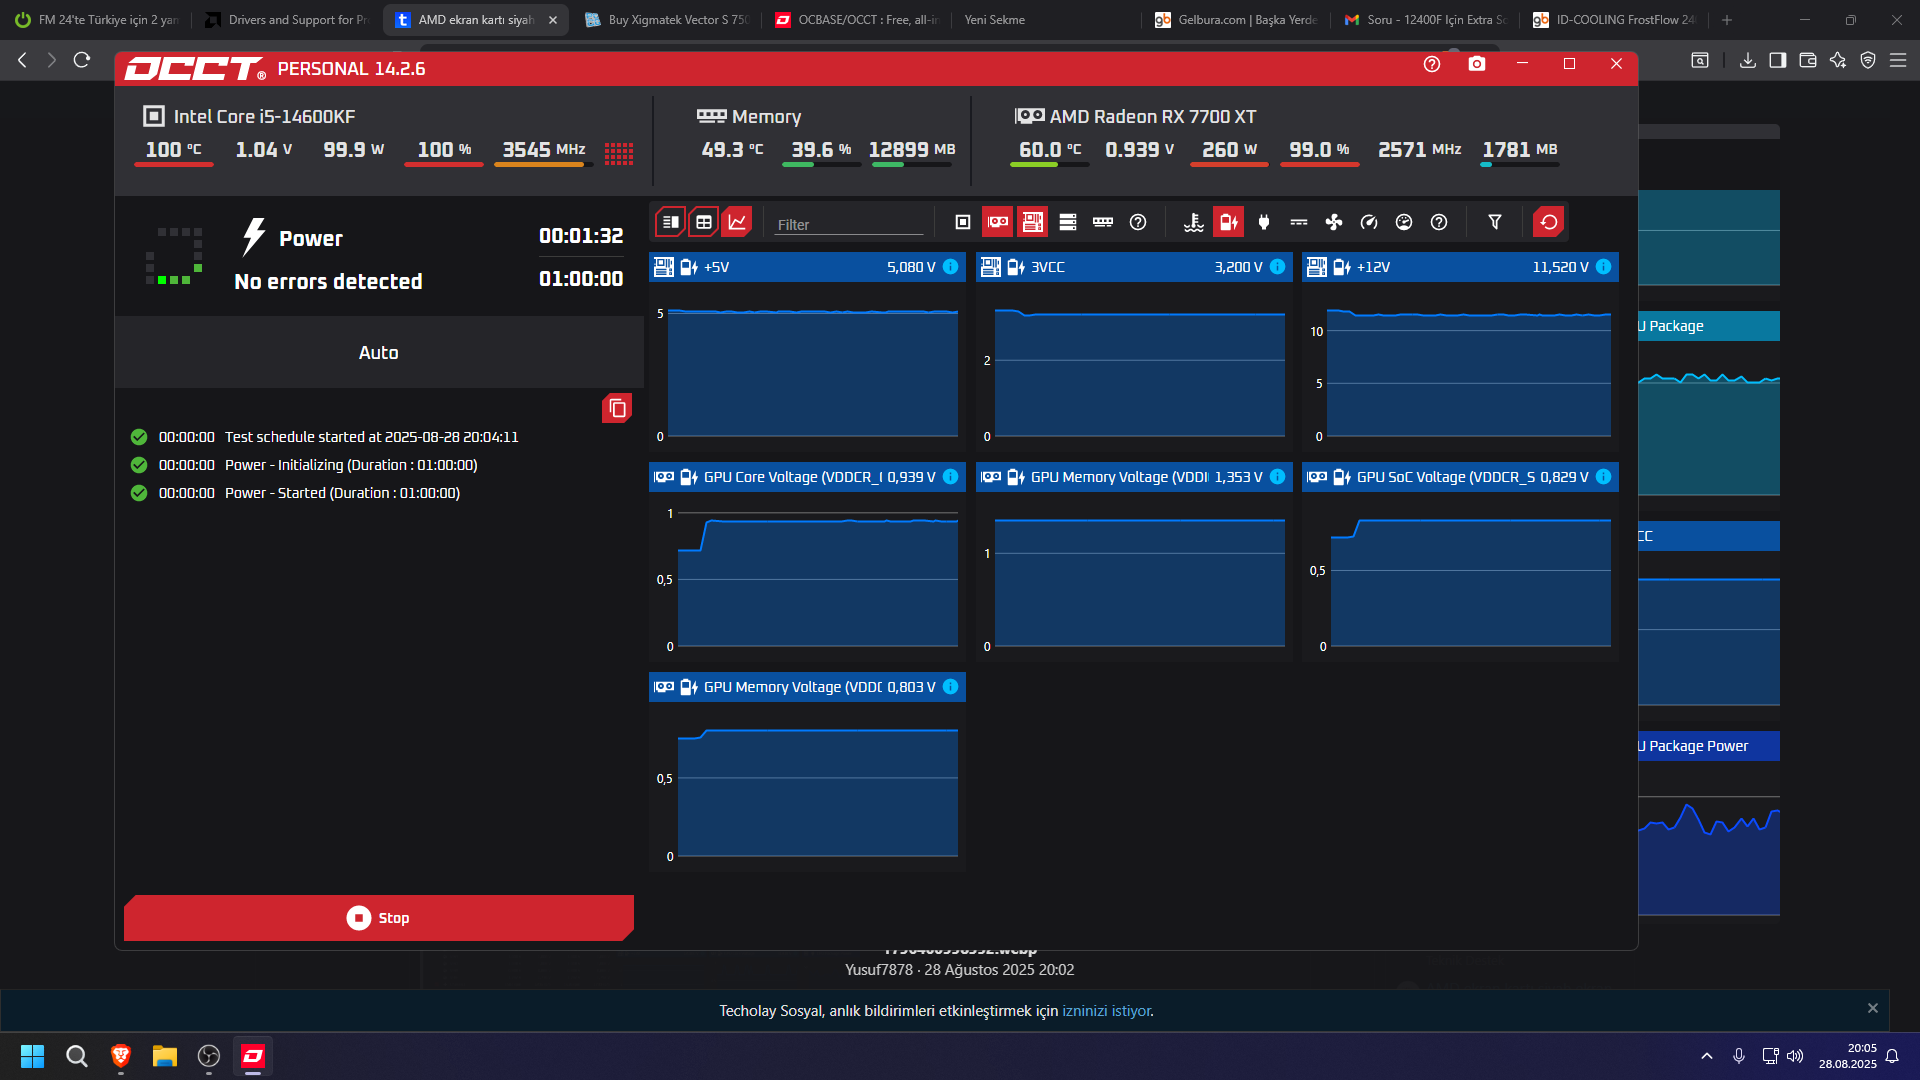Open the browser hamburger menu
The height and width of the screenshot is (1080, 1920).
(x=1898, y=60)
